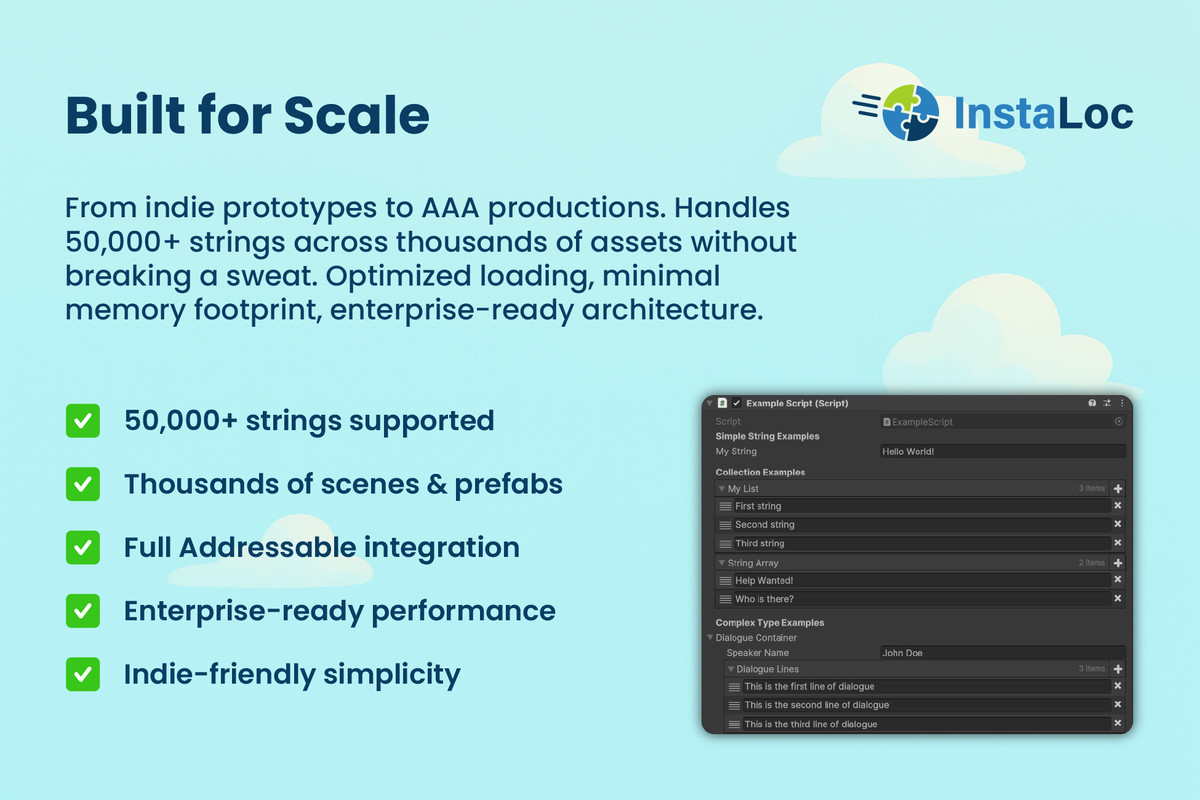Open the Example Script three-dot menu
Viewport: 1200px width, 800px height.
pos(1120,403)
